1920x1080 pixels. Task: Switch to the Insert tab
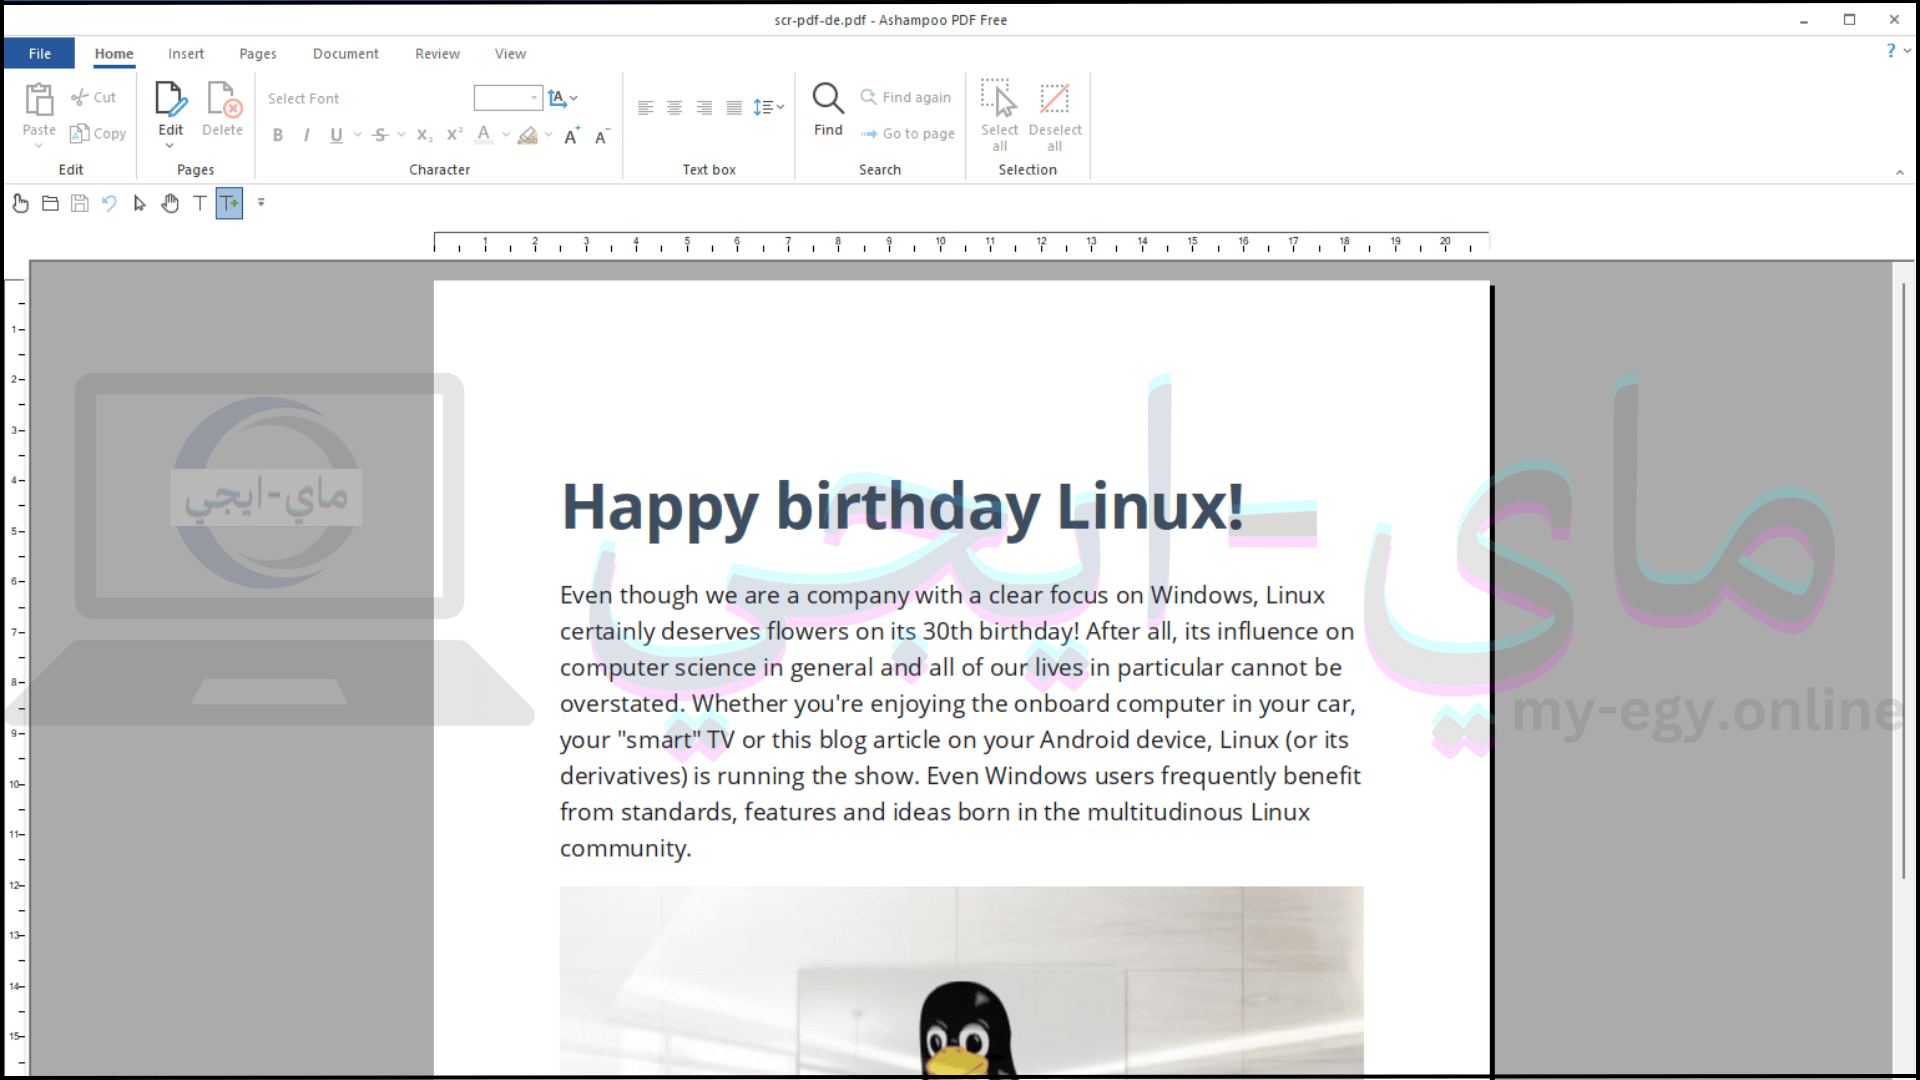tap(186, 53)
